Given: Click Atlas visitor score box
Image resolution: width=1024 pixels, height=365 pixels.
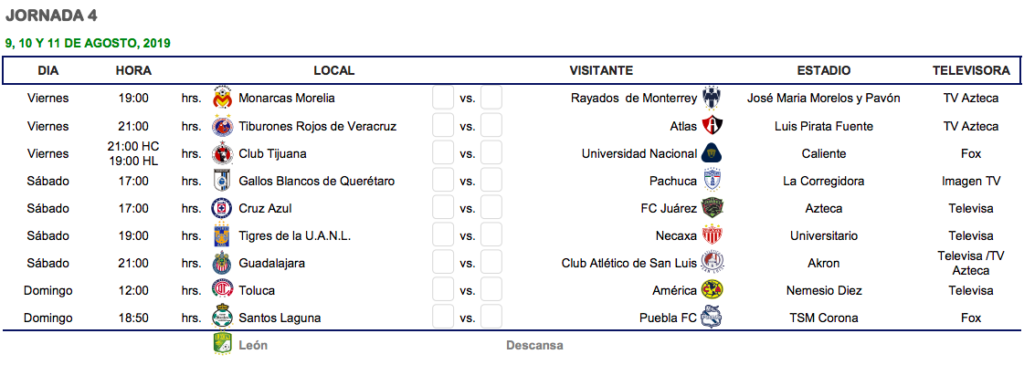Looking at the screenshot, I should pos(491,126).
